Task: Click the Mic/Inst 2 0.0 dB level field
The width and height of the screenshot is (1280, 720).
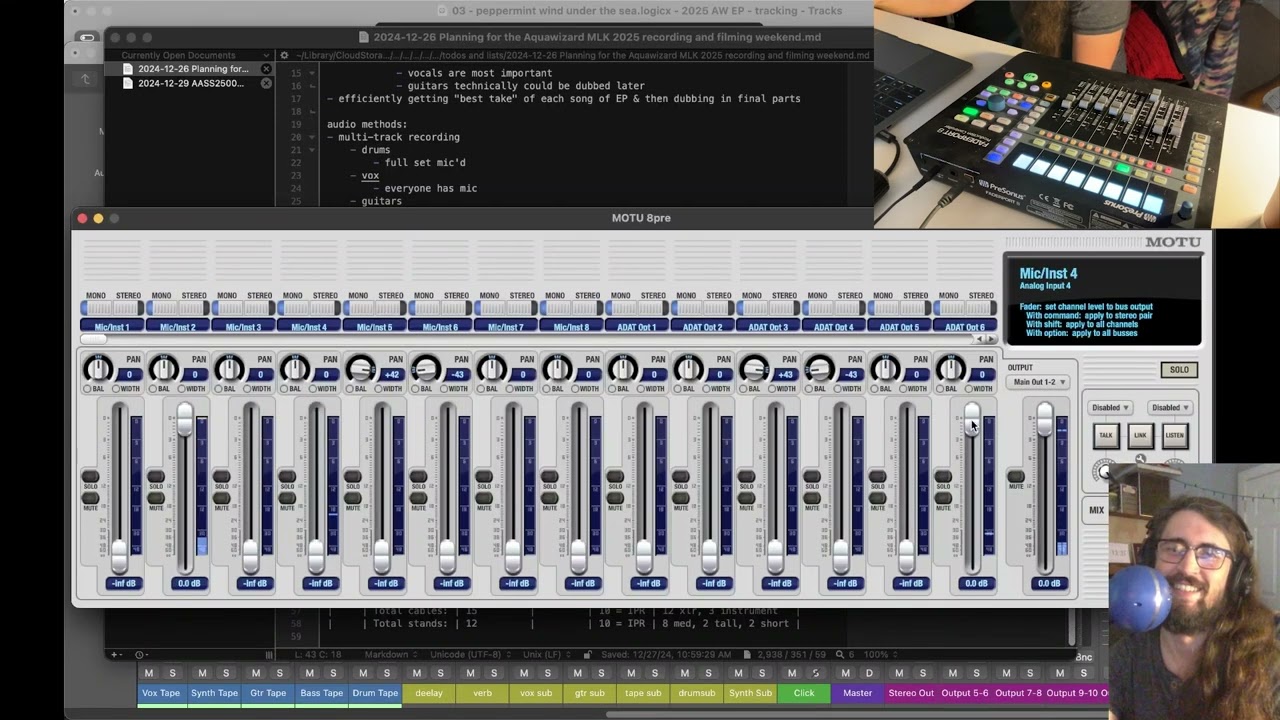Action: [189, 583]
